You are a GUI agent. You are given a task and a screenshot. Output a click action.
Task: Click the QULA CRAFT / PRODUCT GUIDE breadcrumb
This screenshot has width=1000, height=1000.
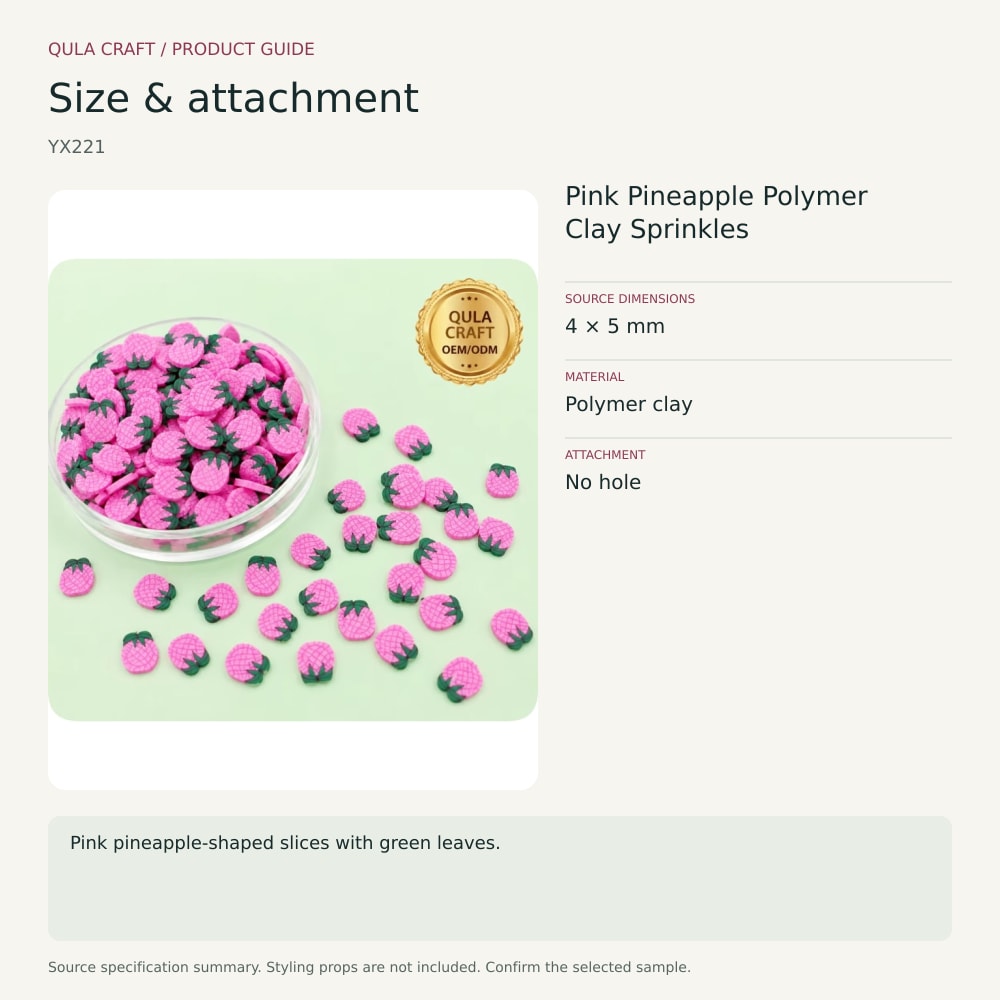(181, 49)
